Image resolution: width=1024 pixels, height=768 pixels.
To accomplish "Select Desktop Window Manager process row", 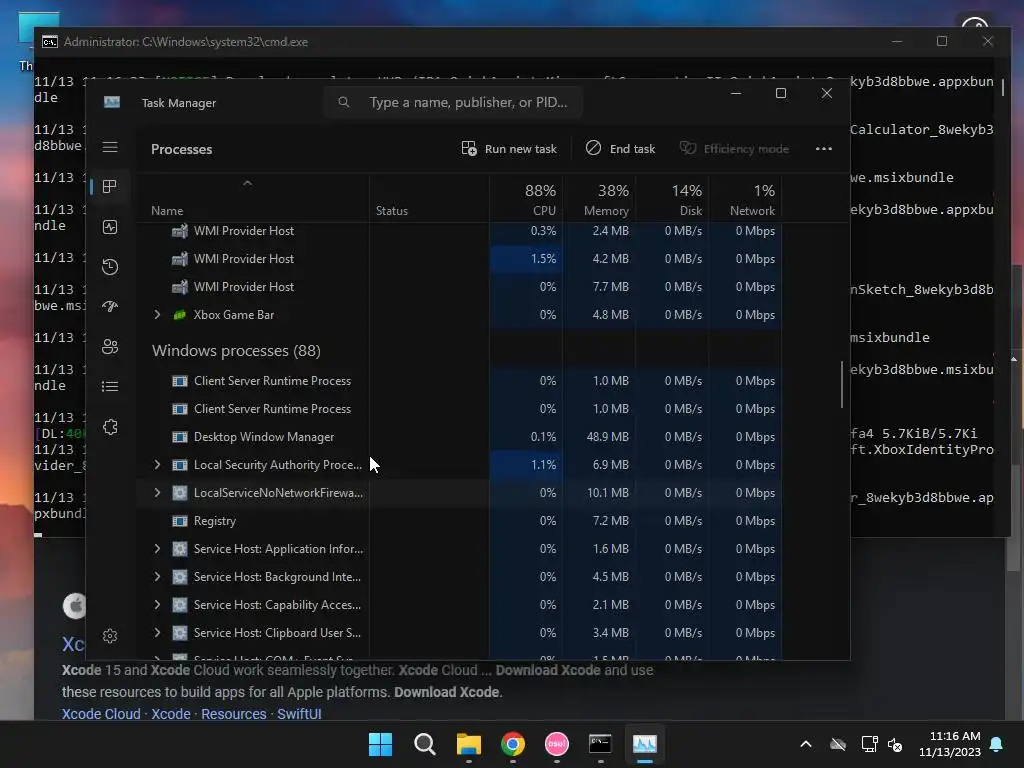I will [x=459, y=437].
